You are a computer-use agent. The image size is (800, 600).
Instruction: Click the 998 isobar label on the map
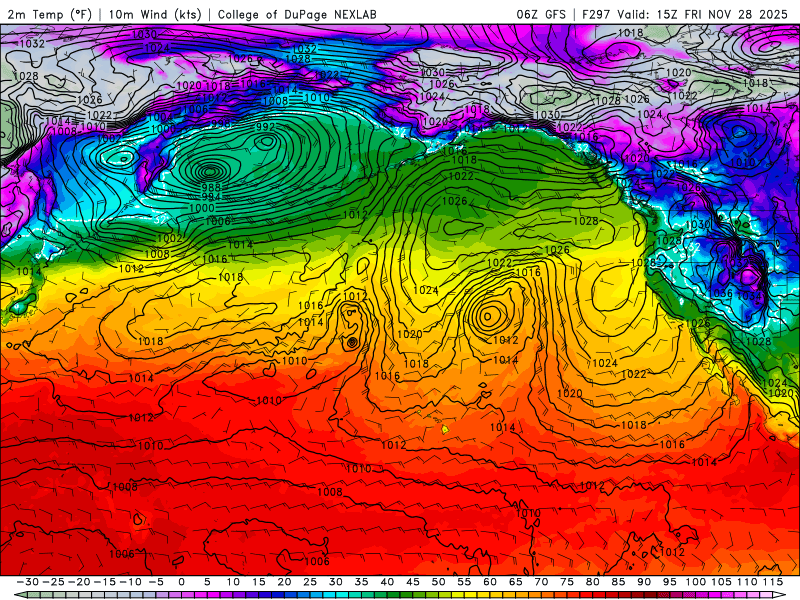[x=221, y=123]
